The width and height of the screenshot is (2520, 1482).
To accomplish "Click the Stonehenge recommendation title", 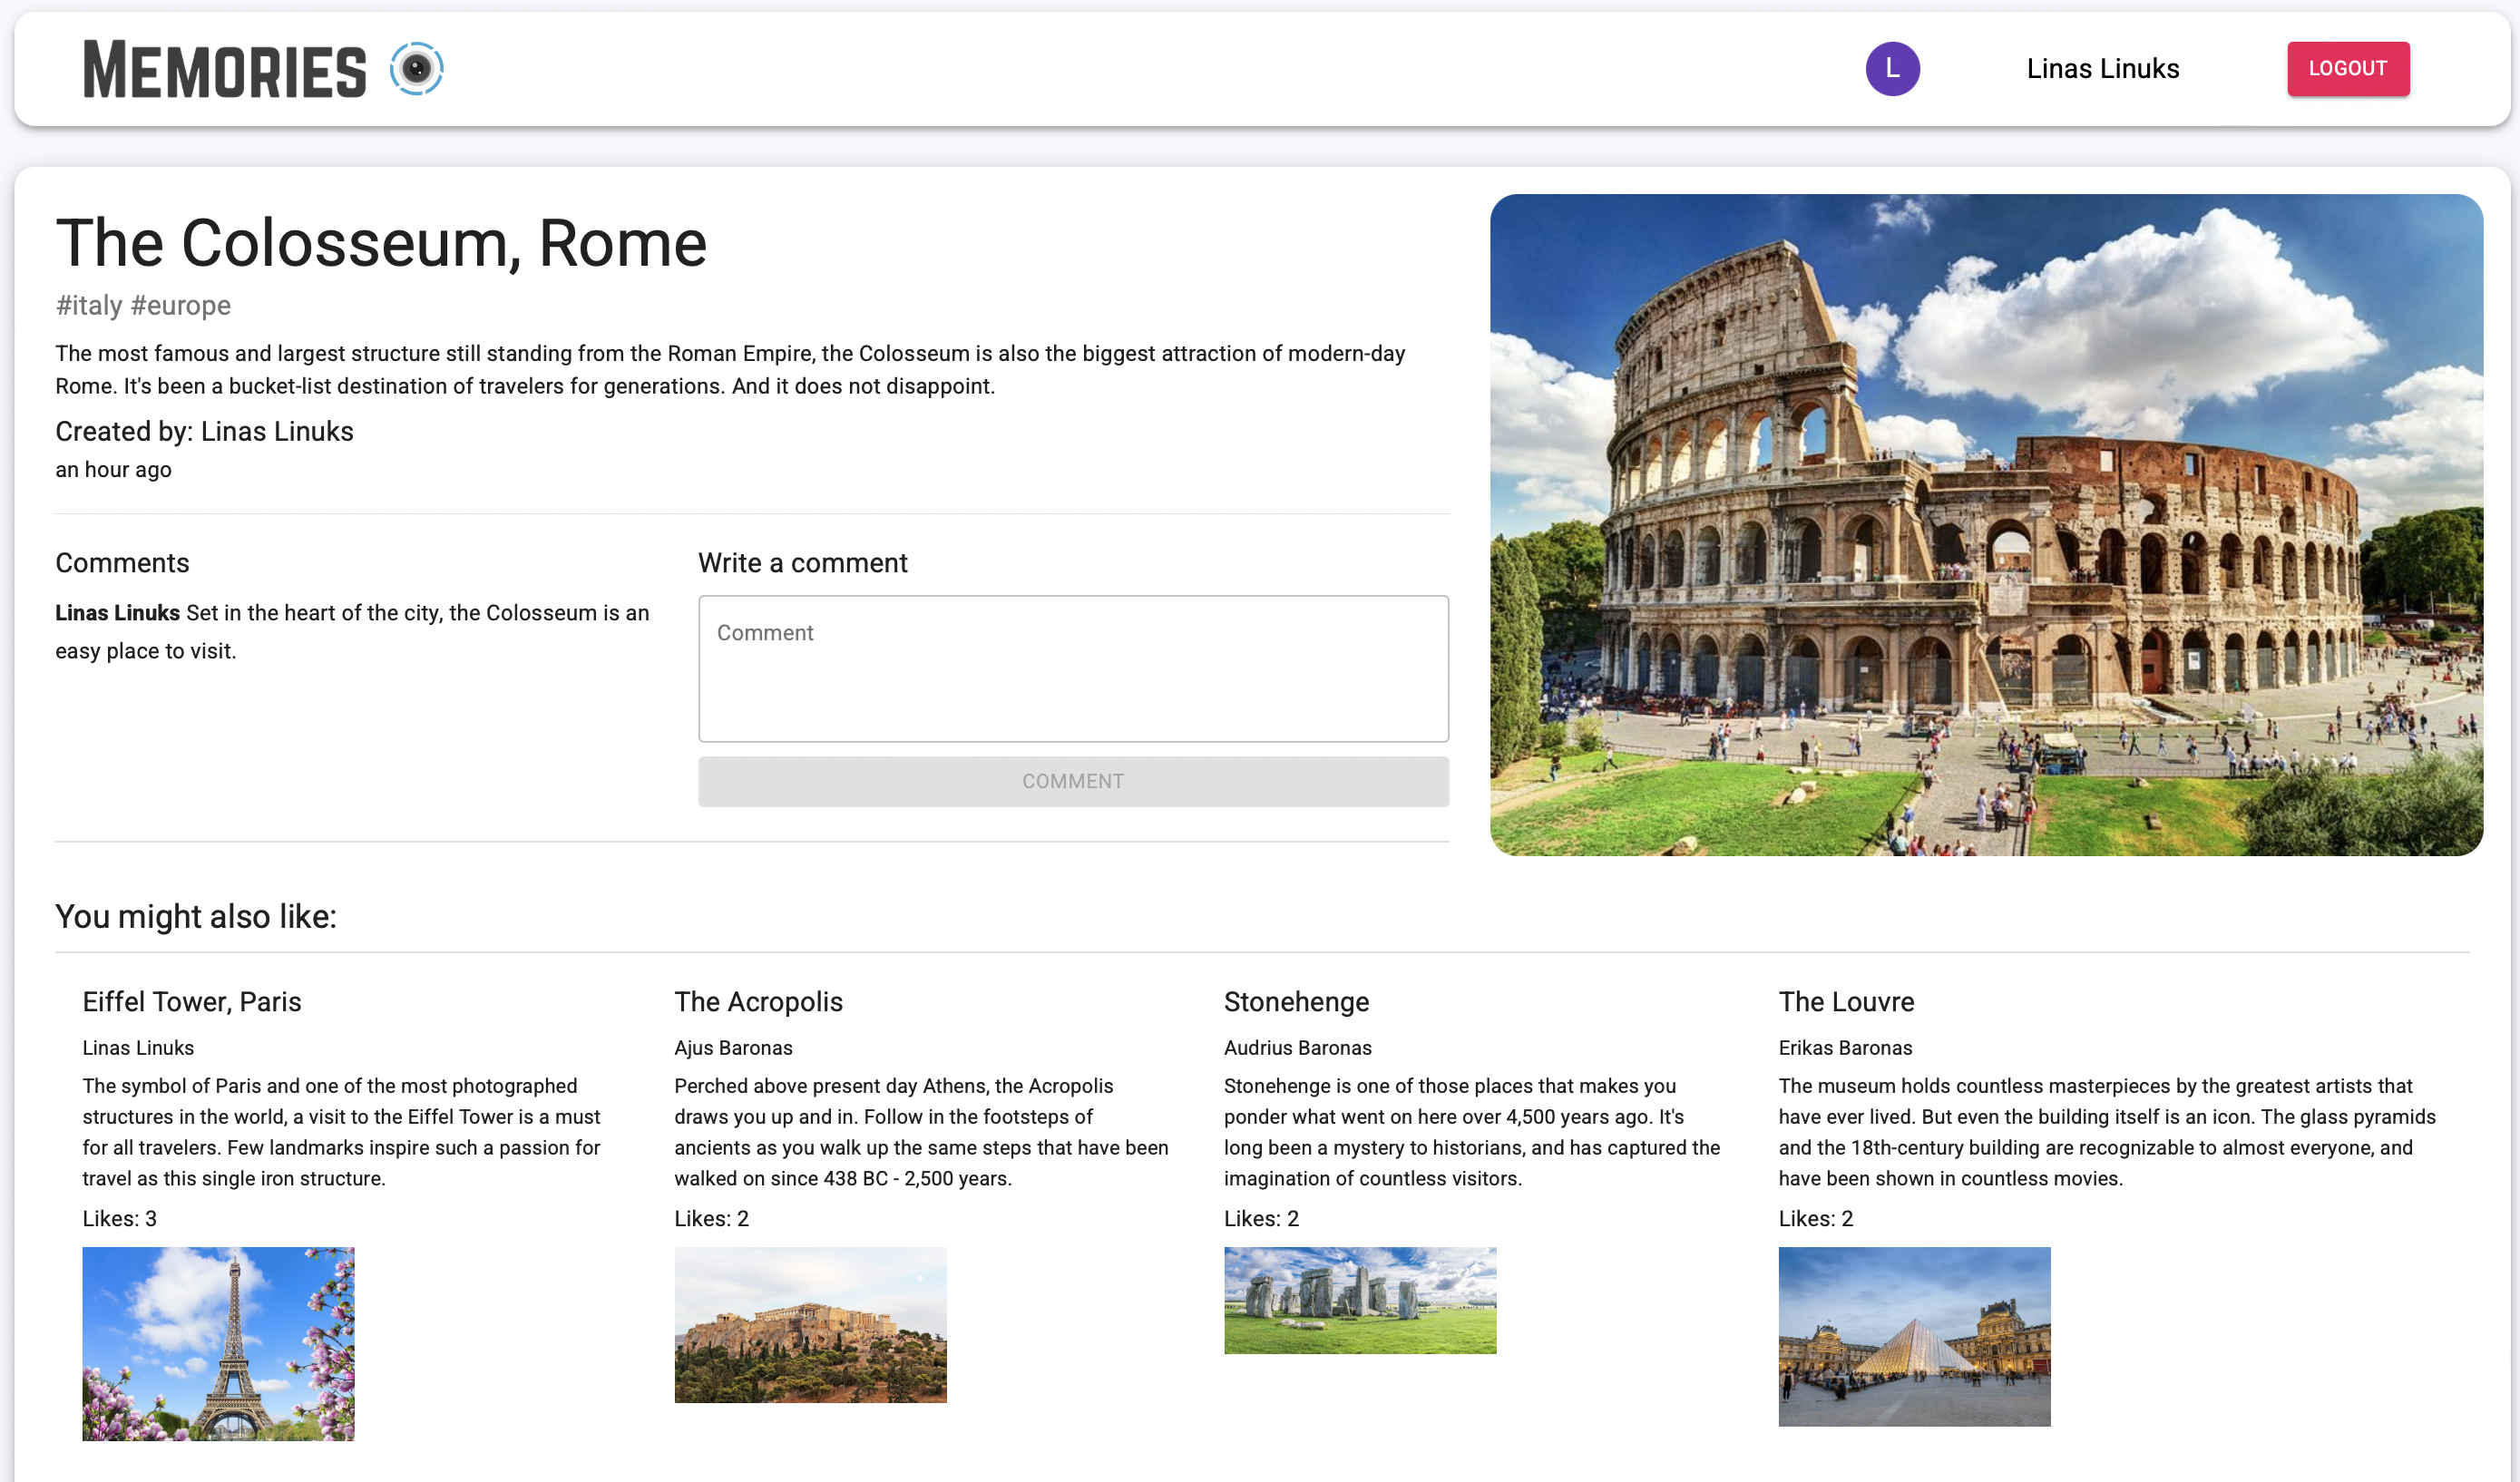I will point(1296,1001).
